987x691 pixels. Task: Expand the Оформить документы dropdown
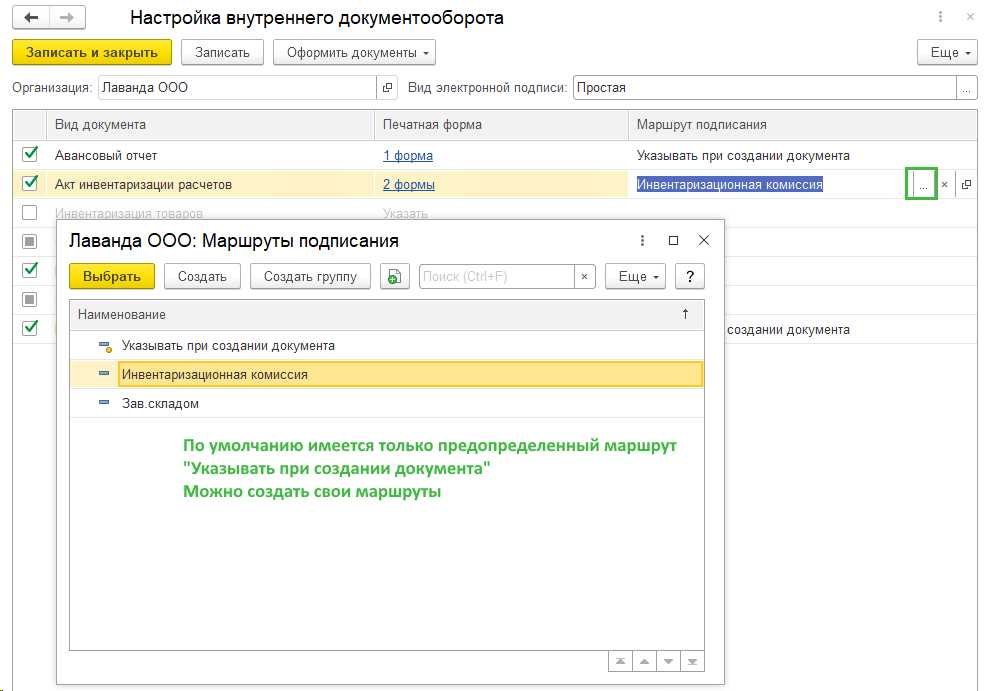click(354, 52)
